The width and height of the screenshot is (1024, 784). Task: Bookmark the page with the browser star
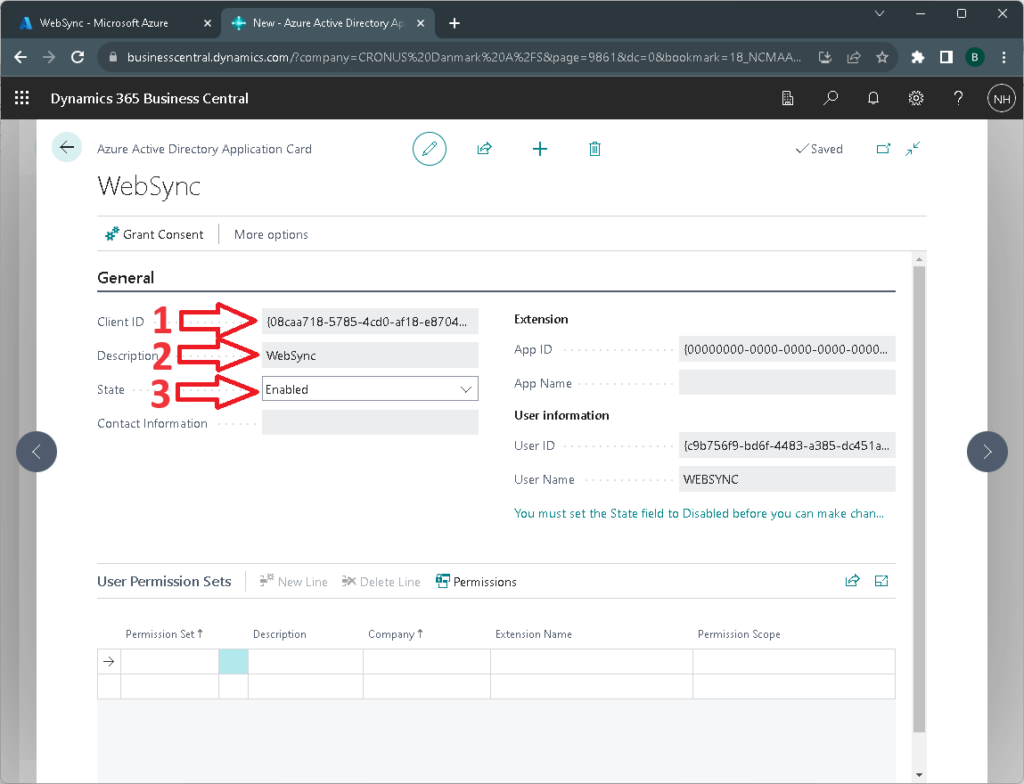pyautogui.click(x=882, y=57)
